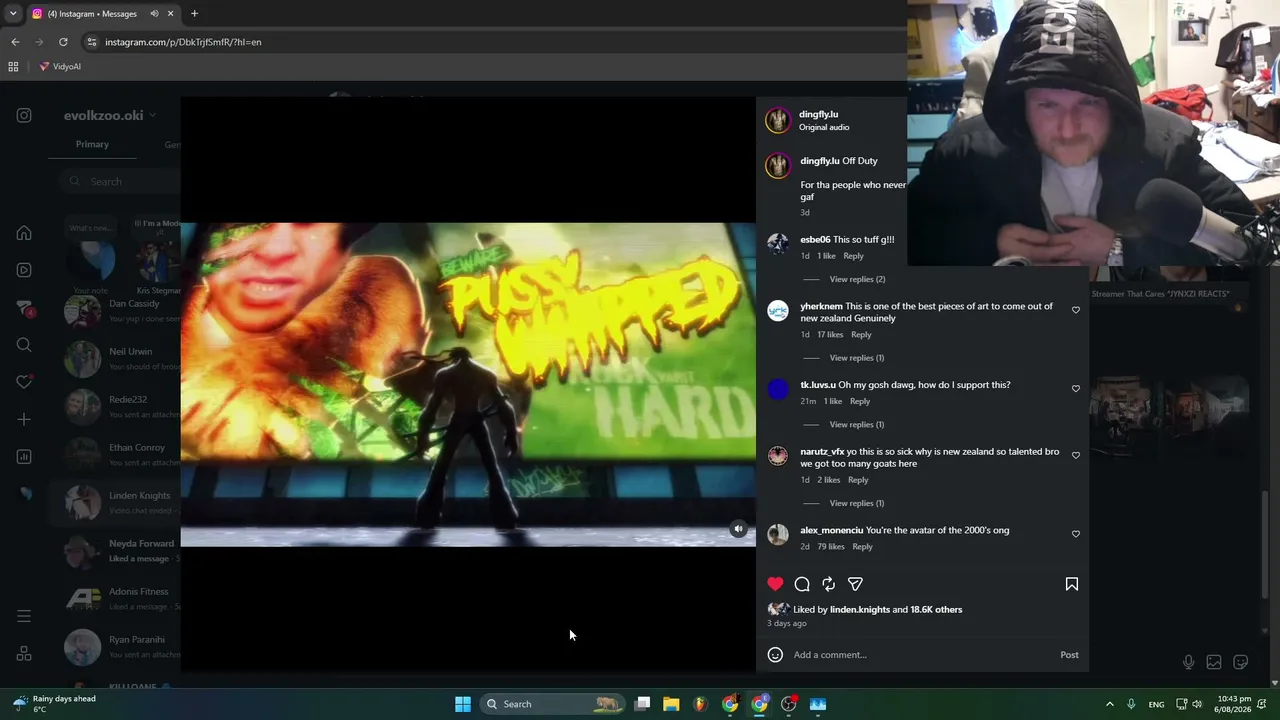Open the Windows Start menu
The image size is (1280, 720).
click(463, 704)
